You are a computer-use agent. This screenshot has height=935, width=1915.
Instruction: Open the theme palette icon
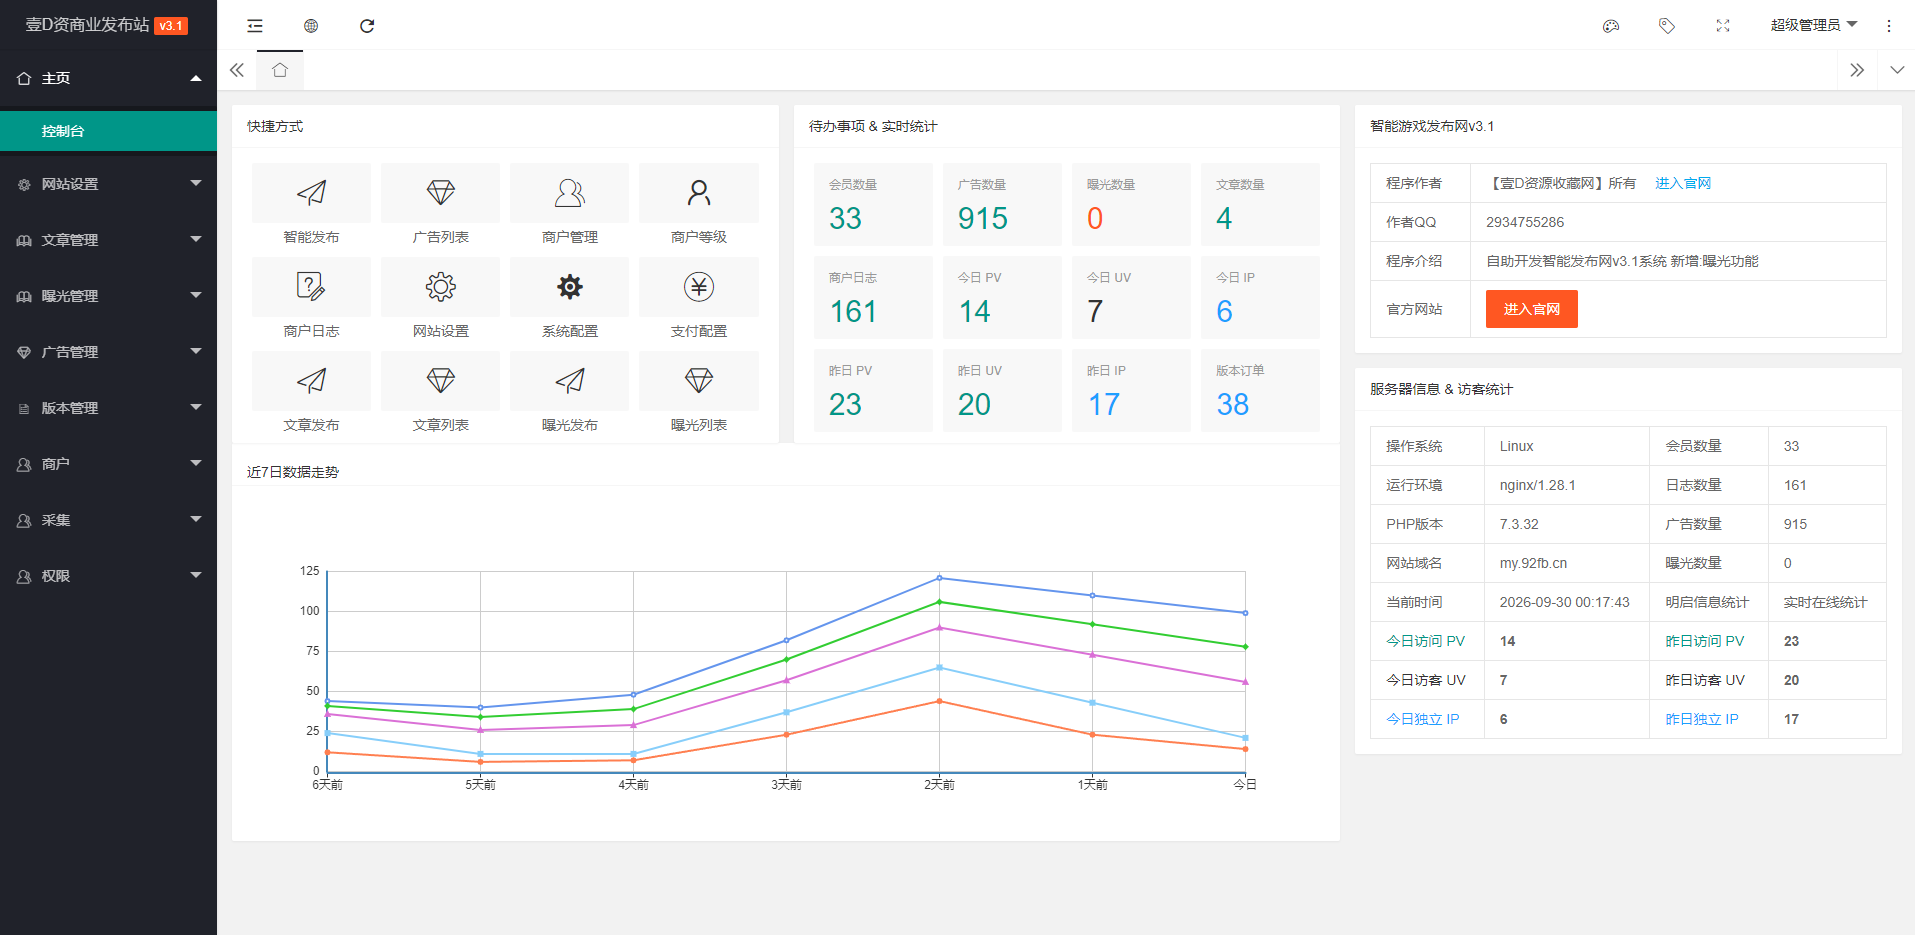1611,26
